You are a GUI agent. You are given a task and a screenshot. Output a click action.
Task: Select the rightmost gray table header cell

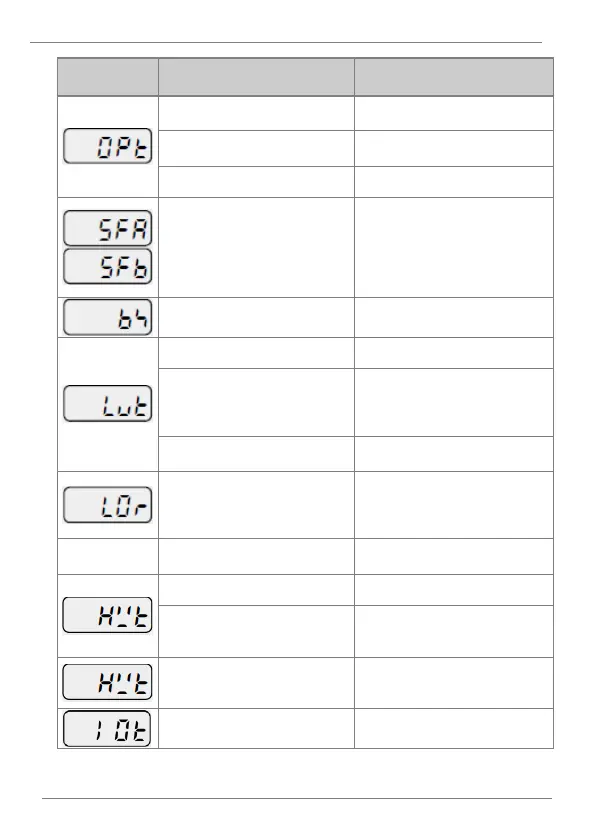point(454,77)
